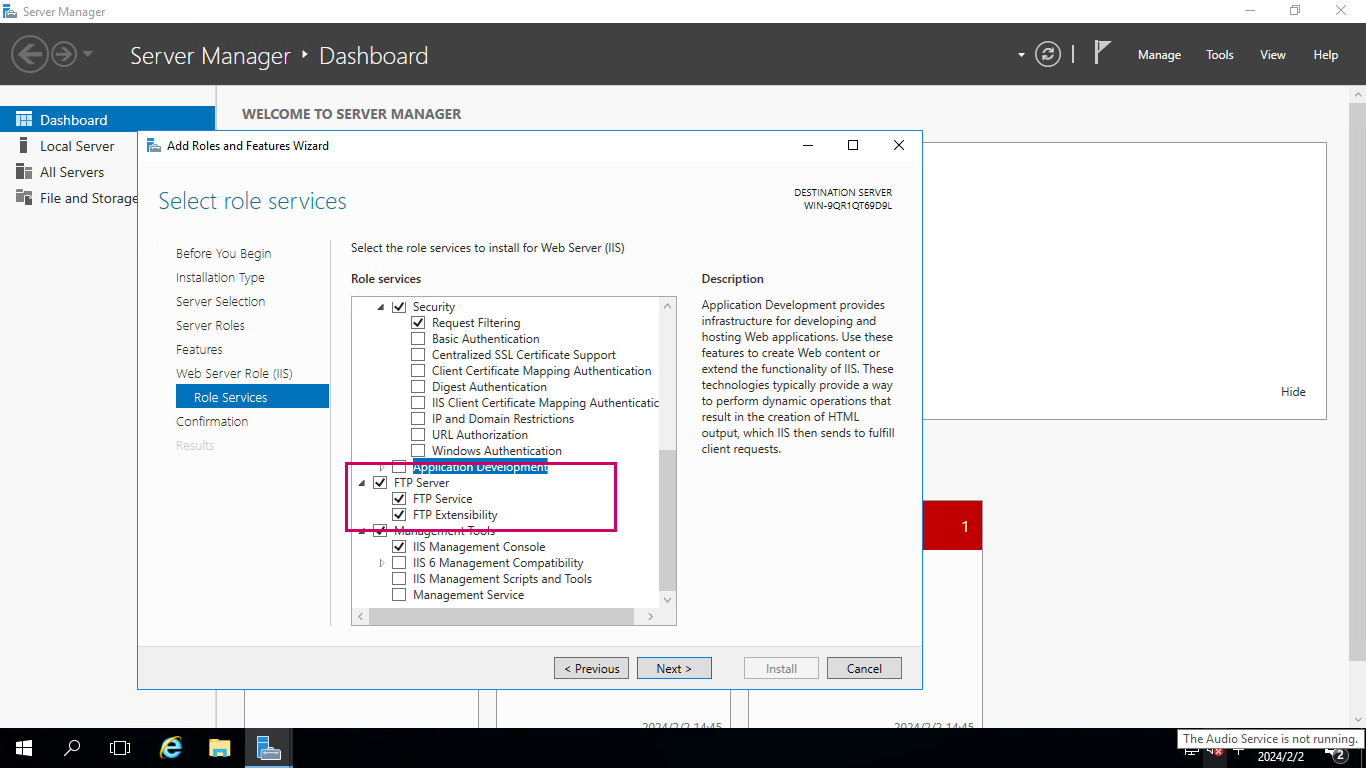1366x768 pixels.
Task: Click the back navigation arrow in Server Manager
Action: point(30,54)
